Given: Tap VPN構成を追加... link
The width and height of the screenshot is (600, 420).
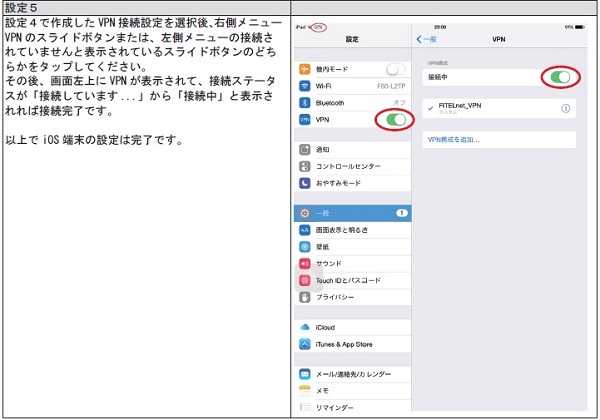Looking at the screenshot, I should (x=455, y=140).
